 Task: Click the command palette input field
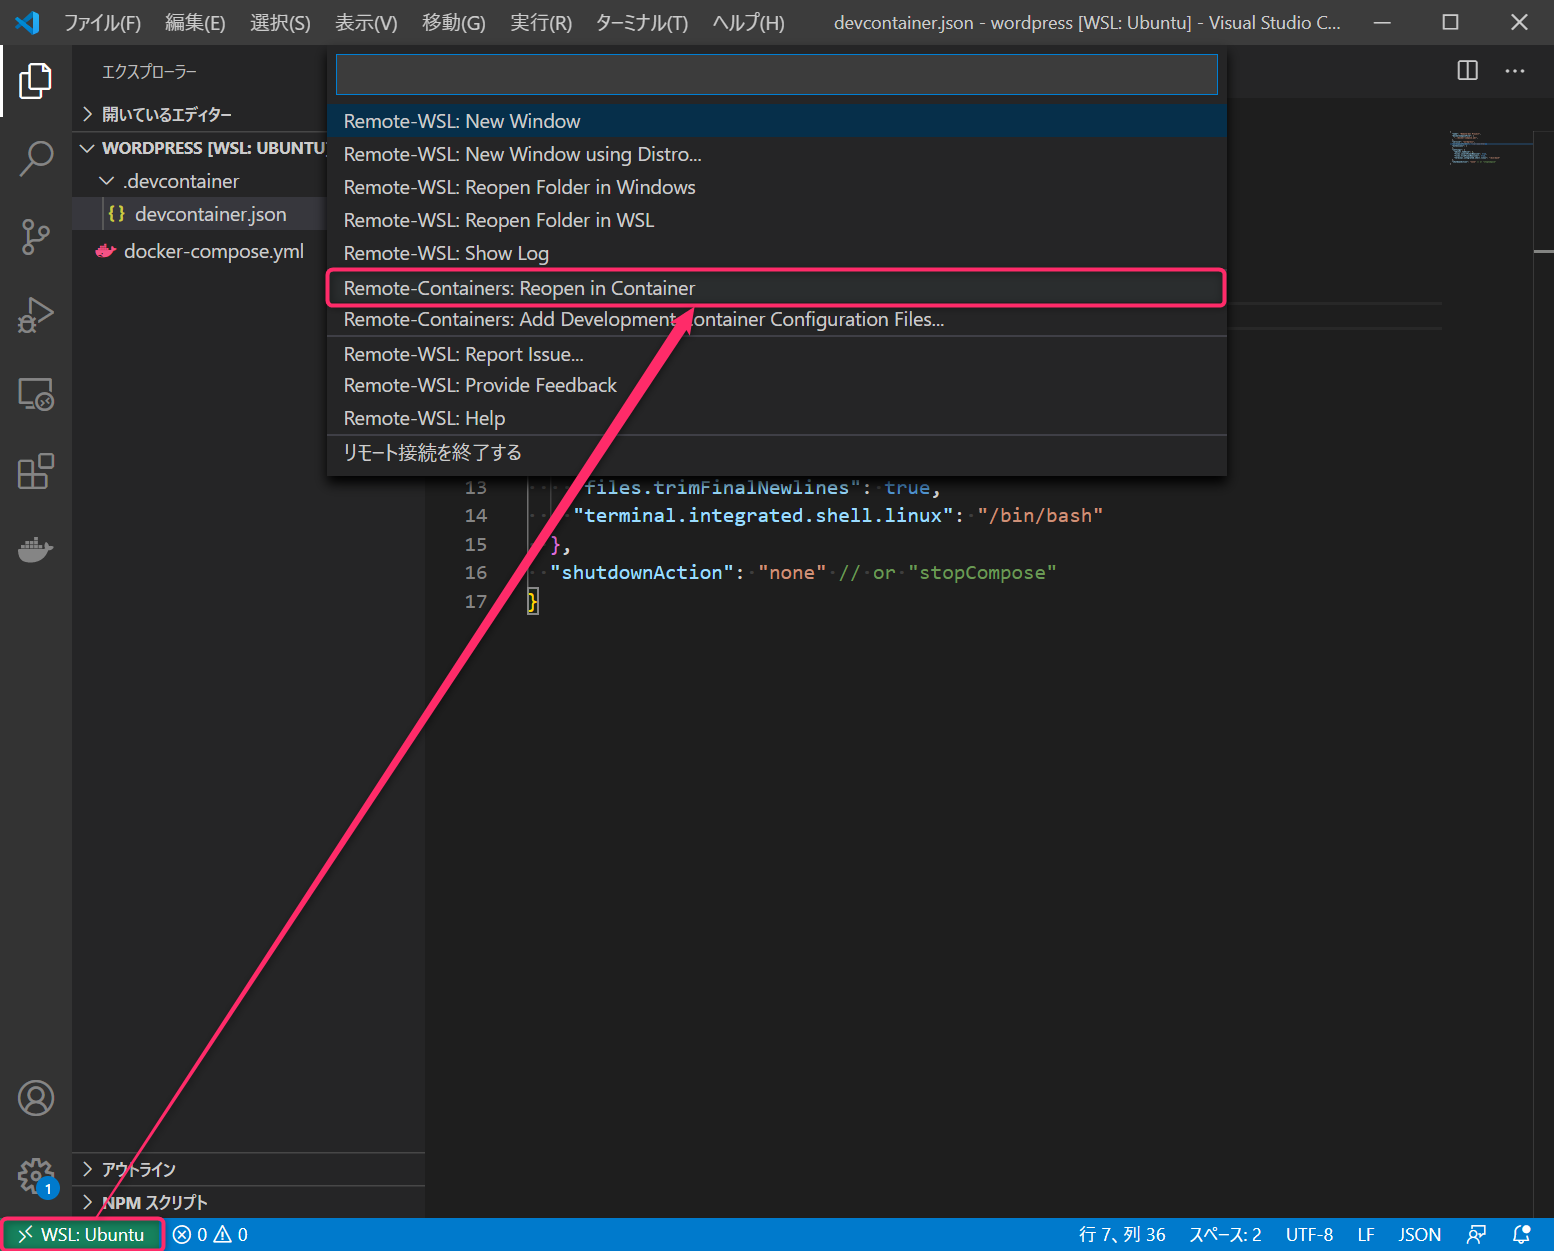[x=776, y=73]
